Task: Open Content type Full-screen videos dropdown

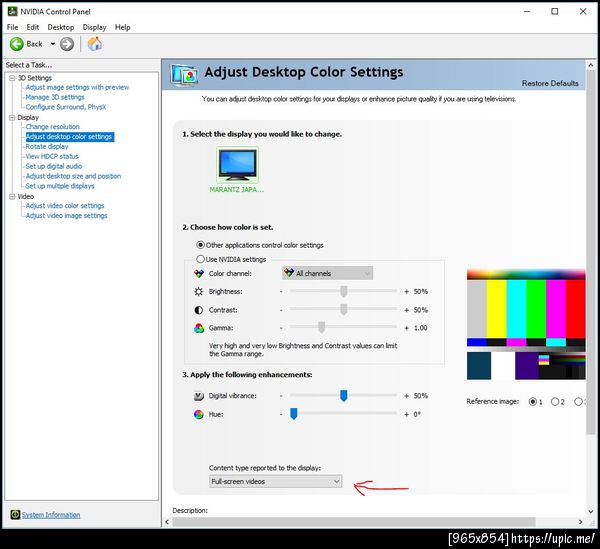Action: pyautogui.click(x=276, y=481)
